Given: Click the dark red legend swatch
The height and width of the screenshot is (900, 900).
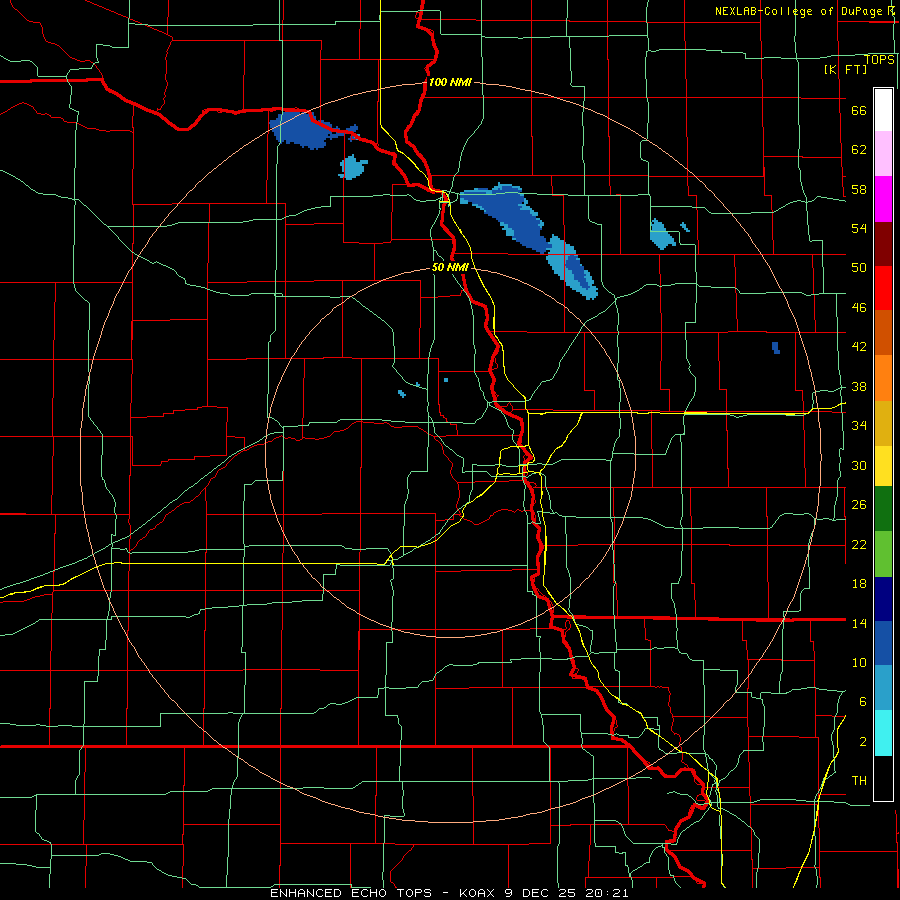Looking at the screenshot, I should [x=883, y=244].
